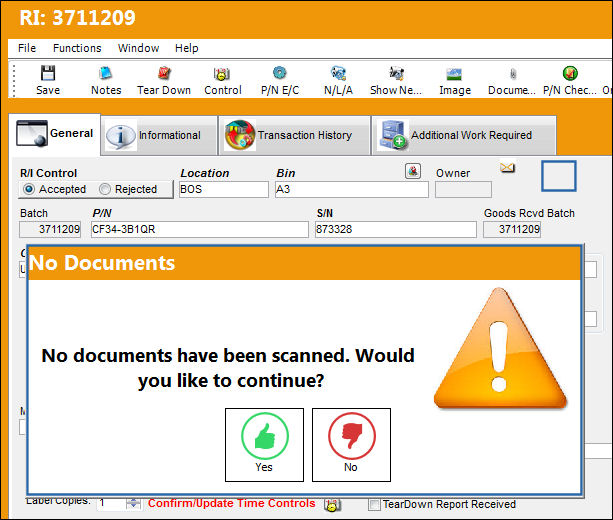Click the P/N field CF34-3B1QR
The height and width of the screenshot is (520, 613).
coord(199,229)
